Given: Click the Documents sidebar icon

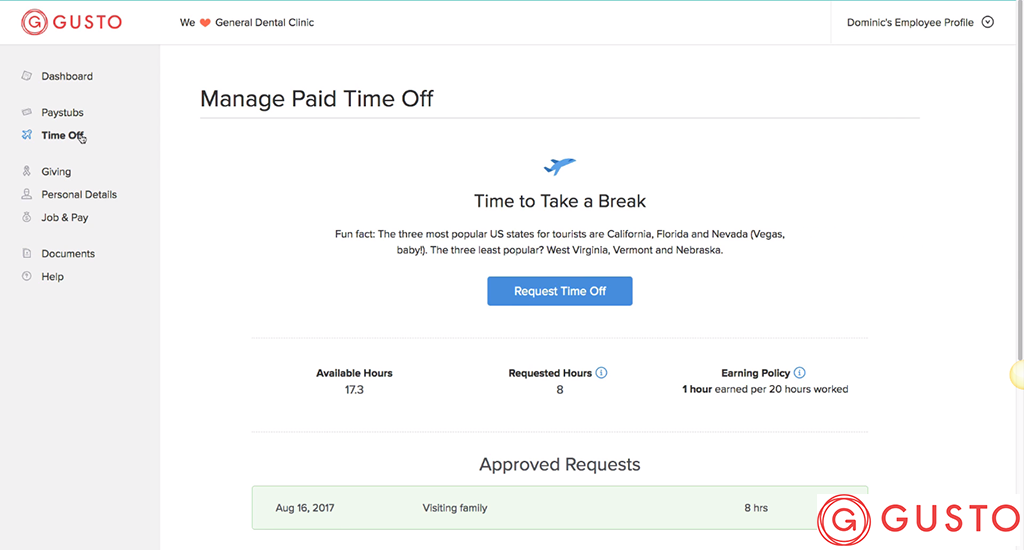Looking at the screenshot, I should tap(27, 254).
